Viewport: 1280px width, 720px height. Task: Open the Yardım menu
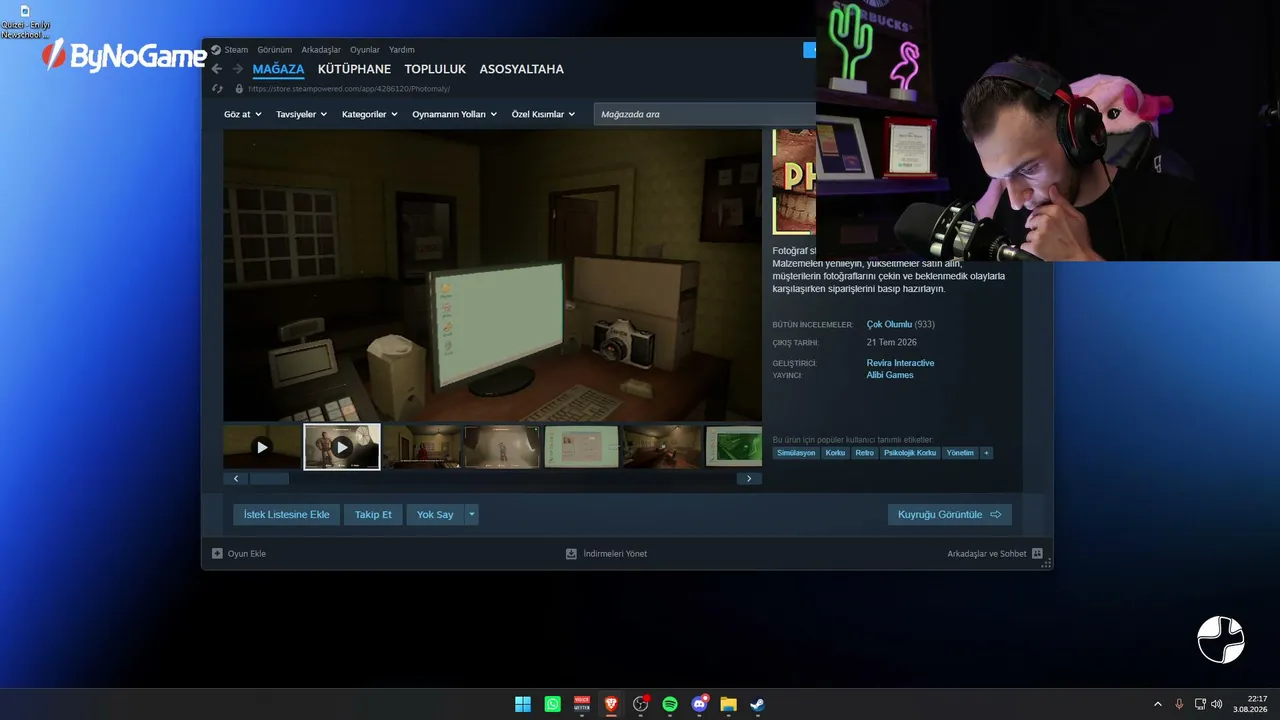pyautogui.click(x=402, y=50)
